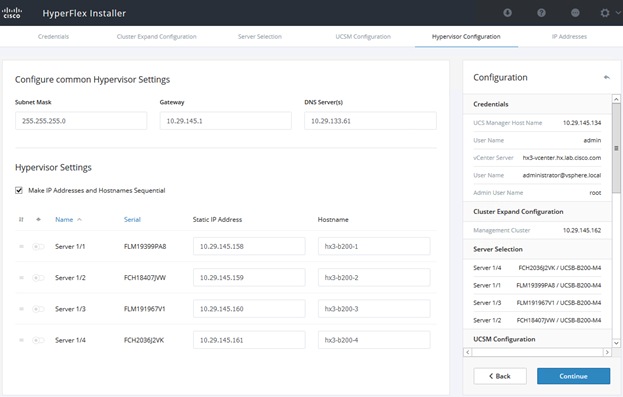Uncheck Make IP Addresses and Hostnames Sequential

pyautogui.click(x=19, y=190)
